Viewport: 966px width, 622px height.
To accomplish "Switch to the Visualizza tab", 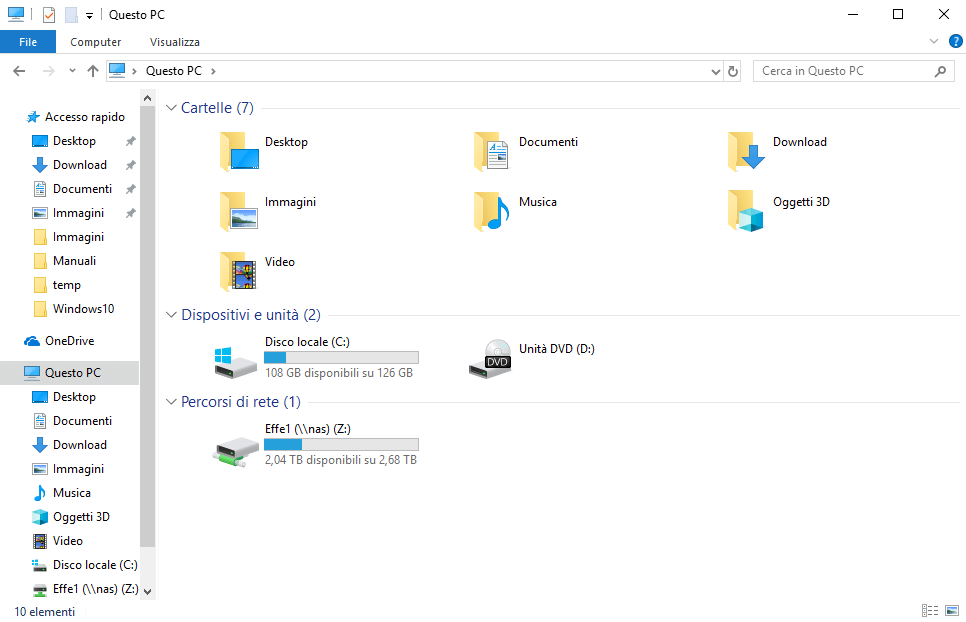I will click(x=175, y=42).
